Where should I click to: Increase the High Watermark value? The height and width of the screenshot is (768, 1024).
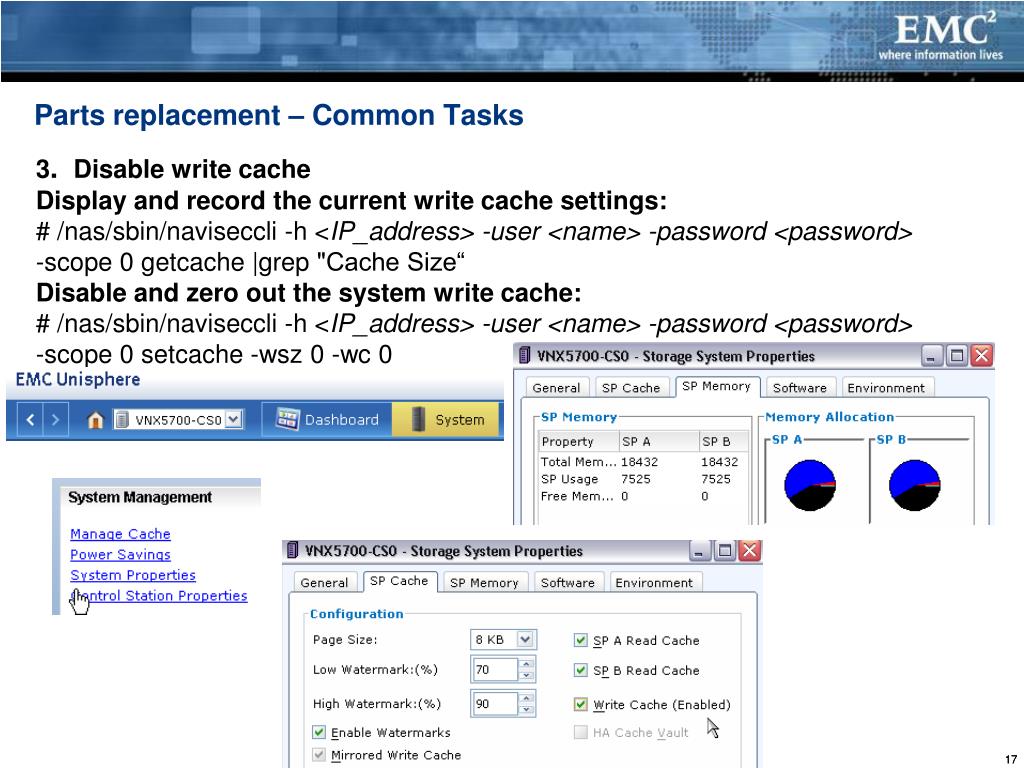(526, 699)
